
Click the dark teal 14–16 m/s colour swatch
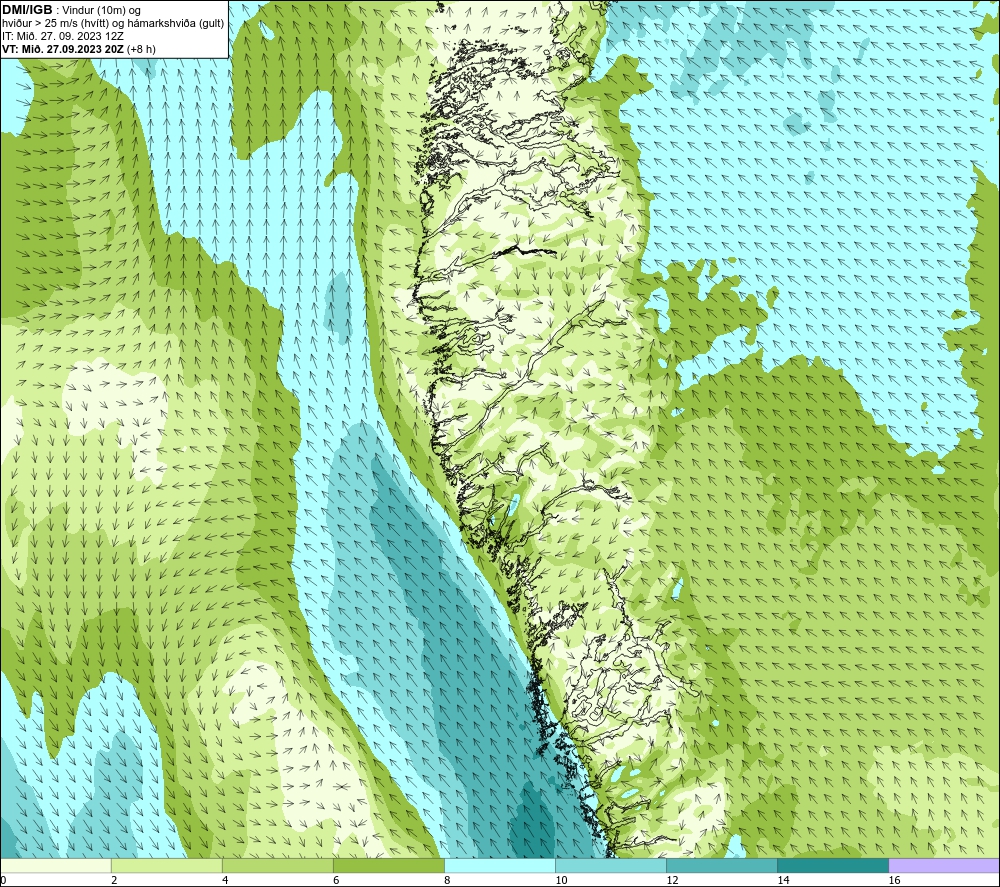(x=833, y=865)
